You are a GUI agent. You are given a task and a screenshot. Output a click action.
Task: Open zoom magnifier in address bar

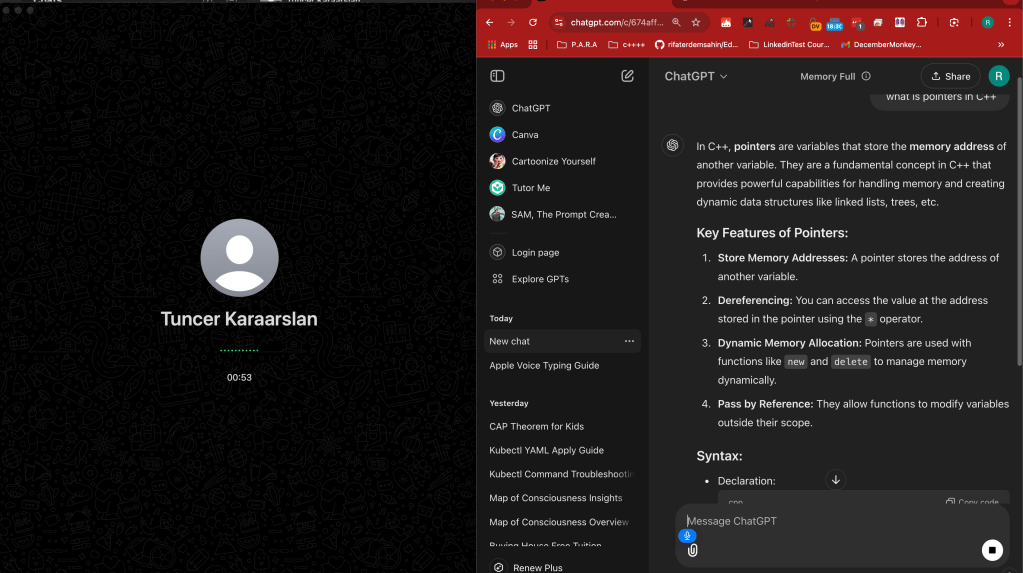click(677, 22)
